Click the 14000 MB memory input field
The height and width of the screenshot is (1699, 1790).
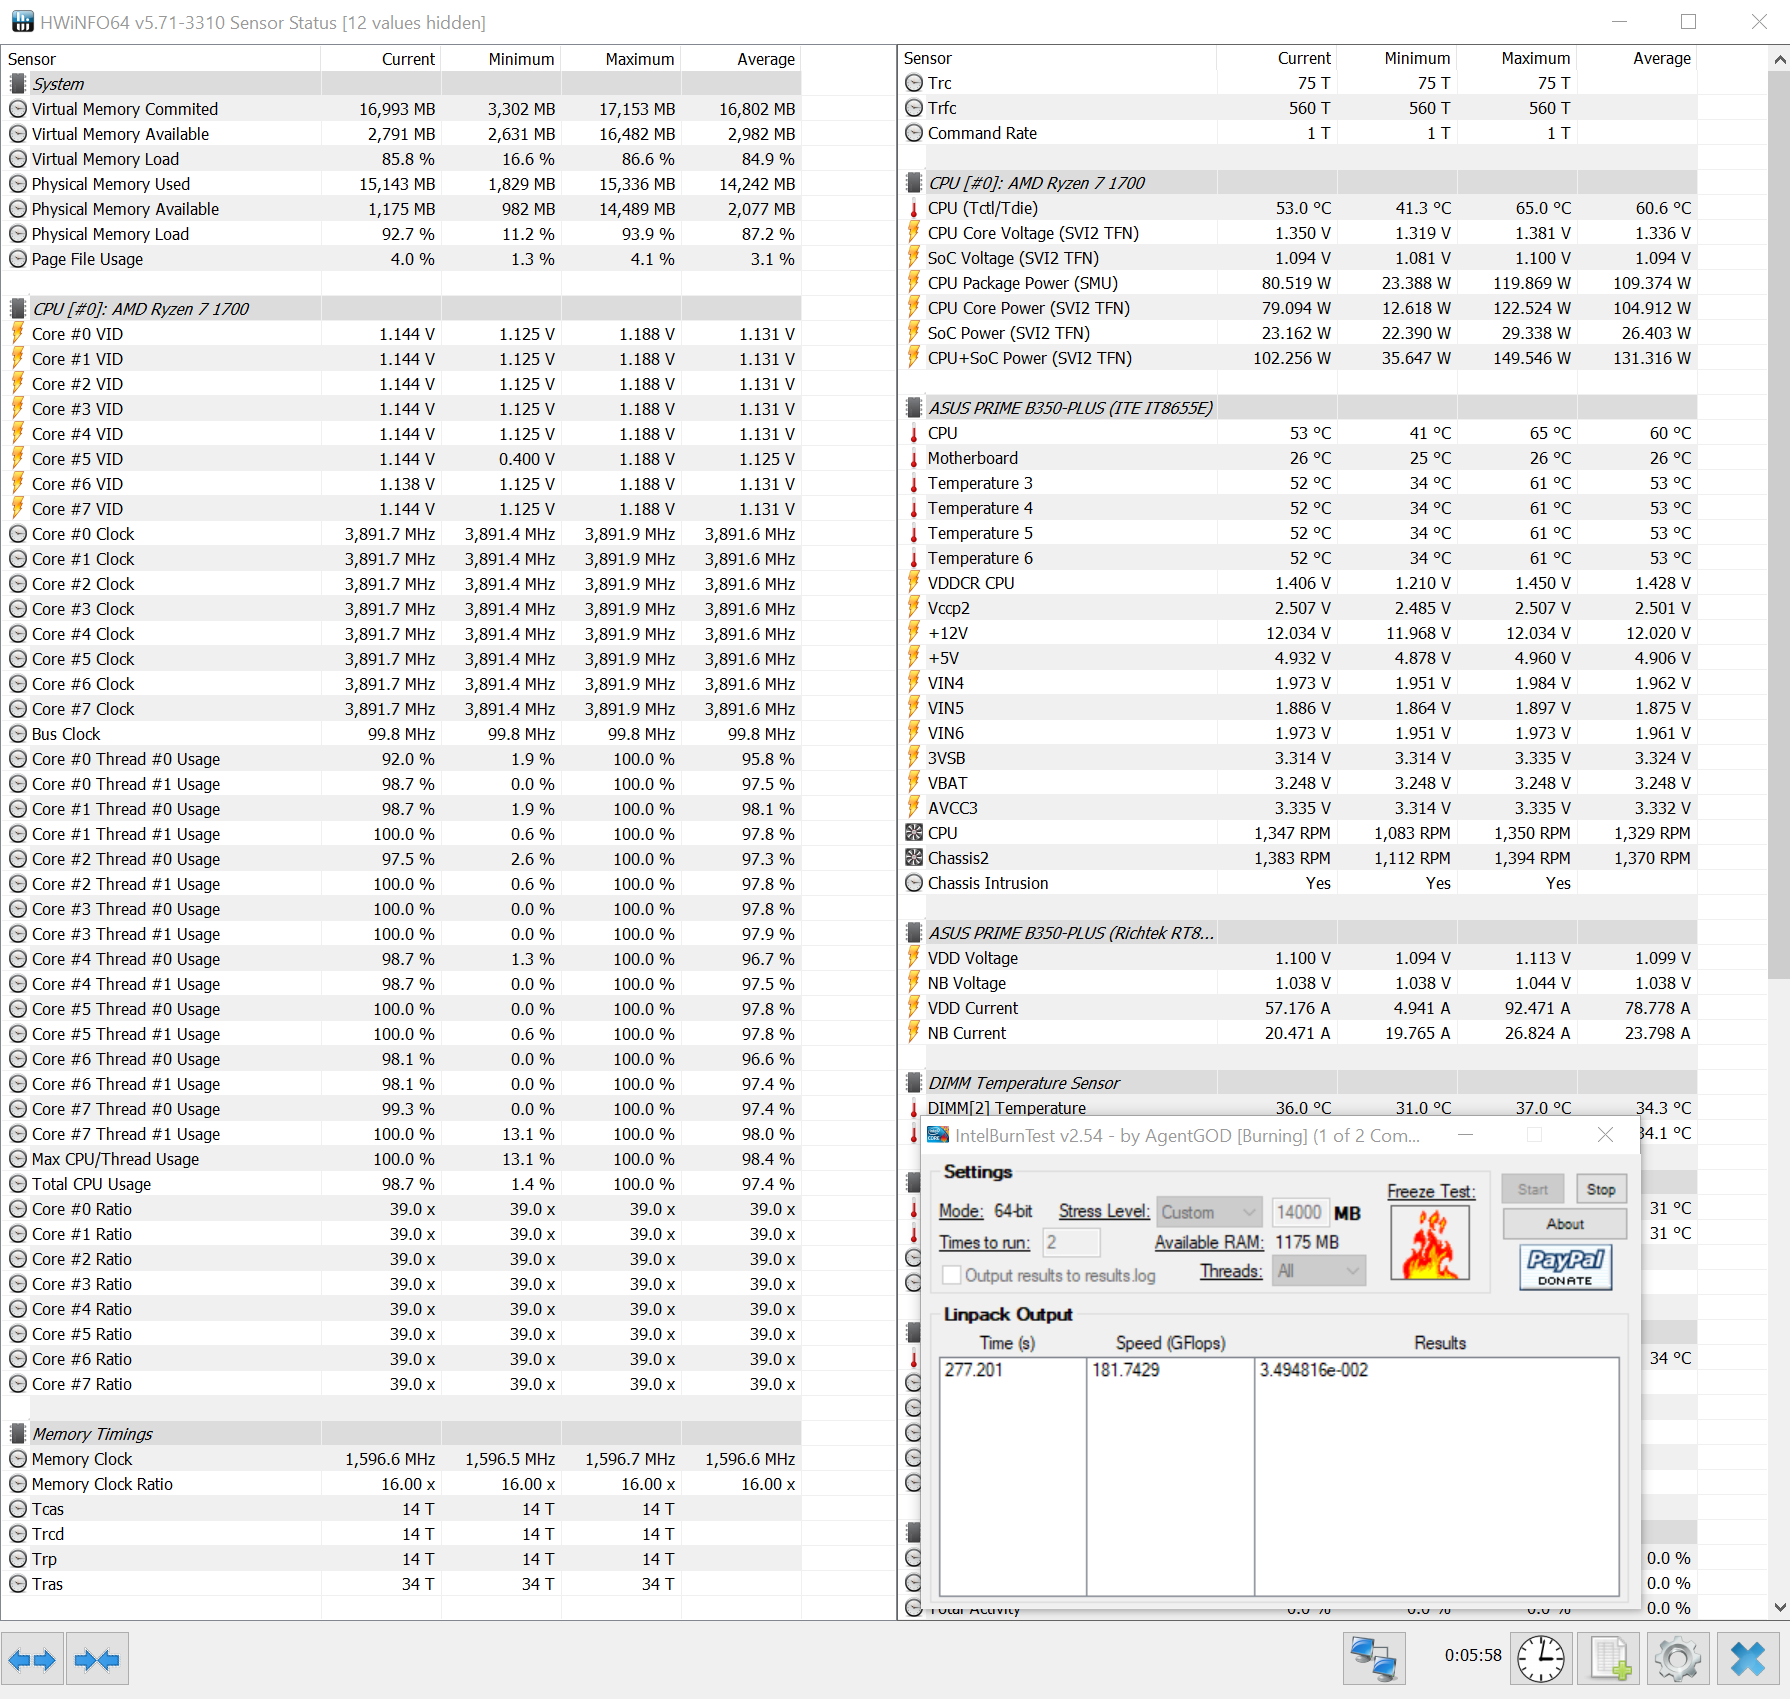(1300, 1212)
